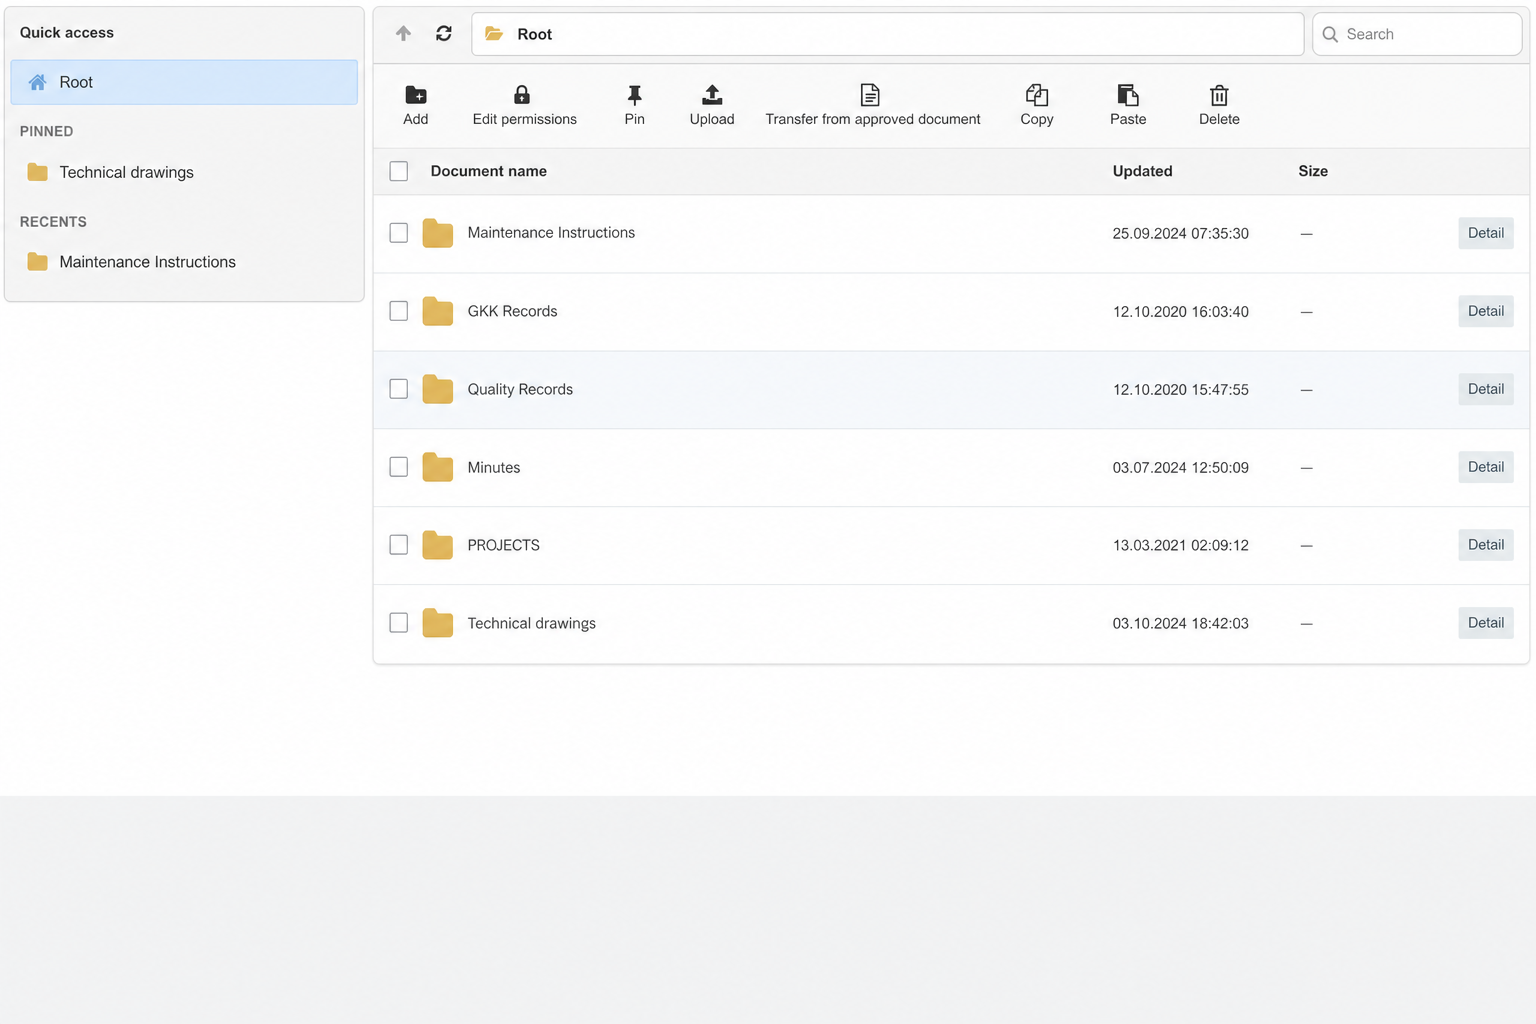Open the Quality Records folder name
Screen dimensions: 1536x1024
520,389
